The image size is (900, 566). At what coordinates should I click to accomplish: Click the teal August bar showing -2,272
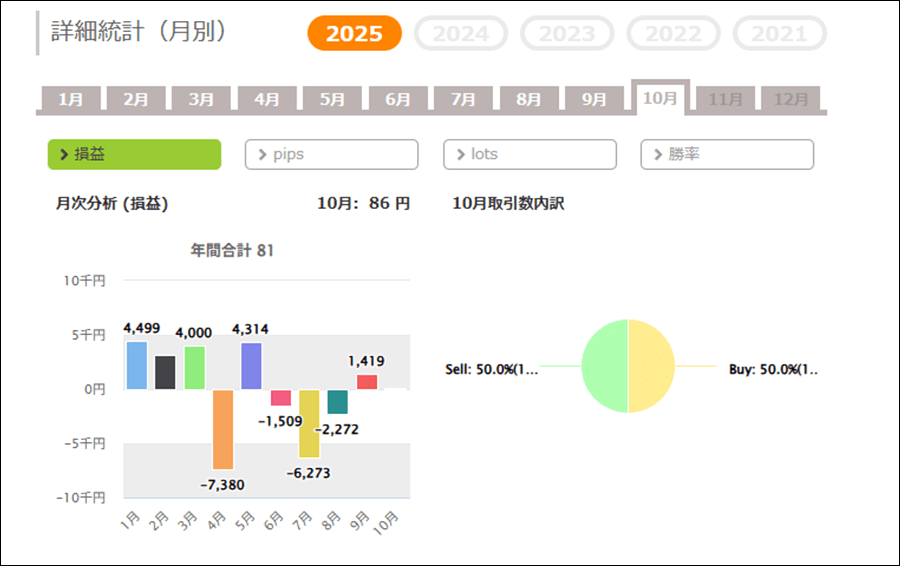pyautogui.click(x=338, y=401)
